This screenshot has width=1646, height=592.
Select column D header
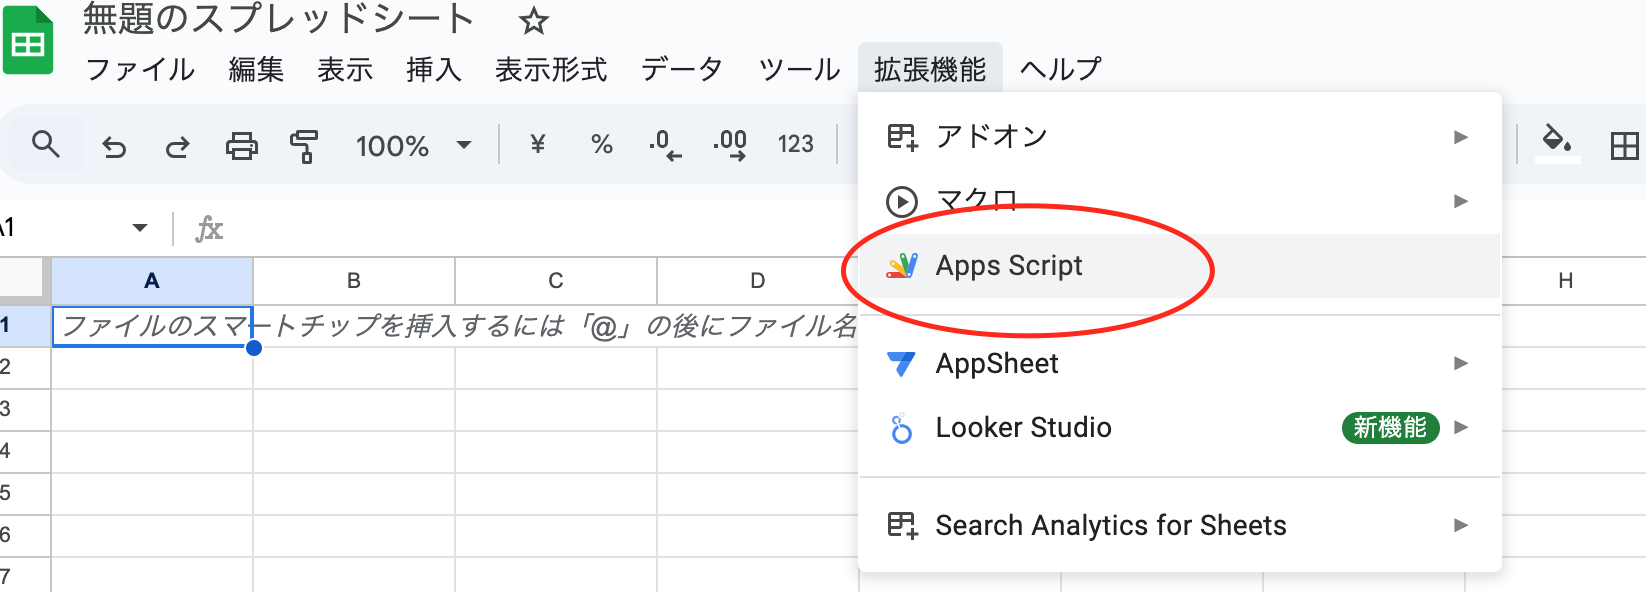pyautogui.click(x=757, y=281)
